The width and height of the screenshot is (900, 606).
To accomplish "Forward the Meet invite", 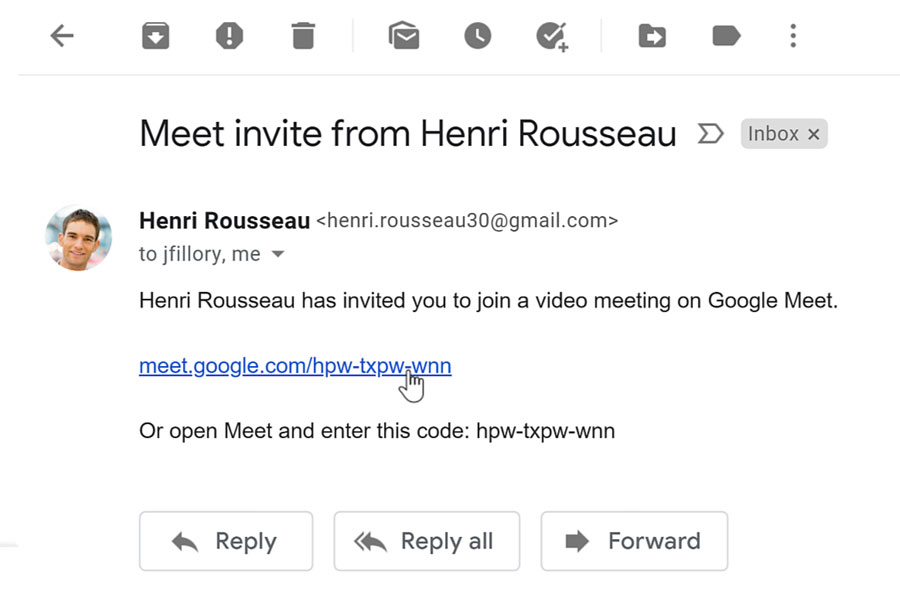I will (x=634, y=541).
